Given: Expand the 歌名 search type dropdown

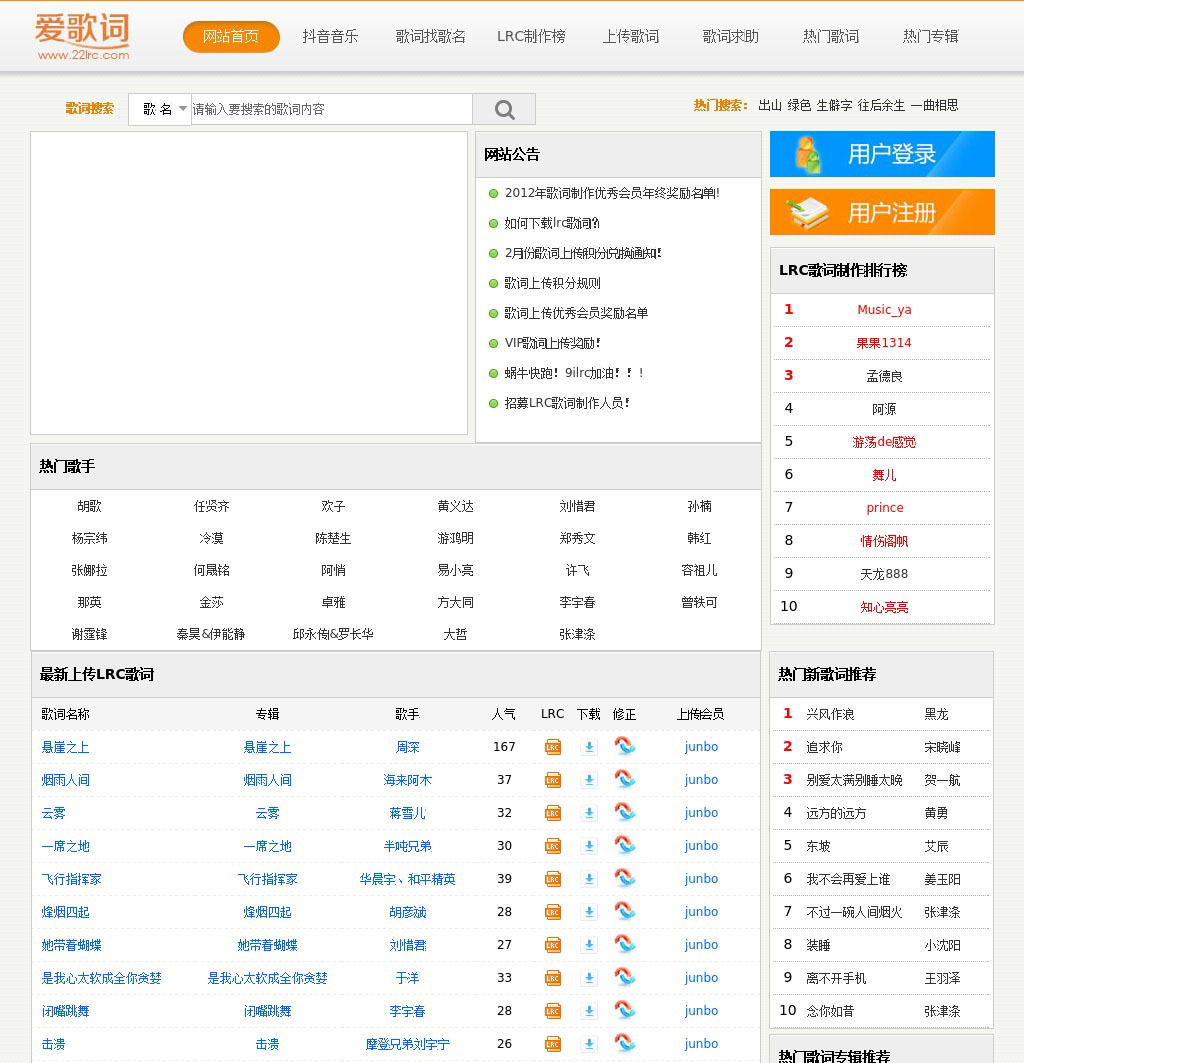Looking at the screenshot, I should 160,109.
